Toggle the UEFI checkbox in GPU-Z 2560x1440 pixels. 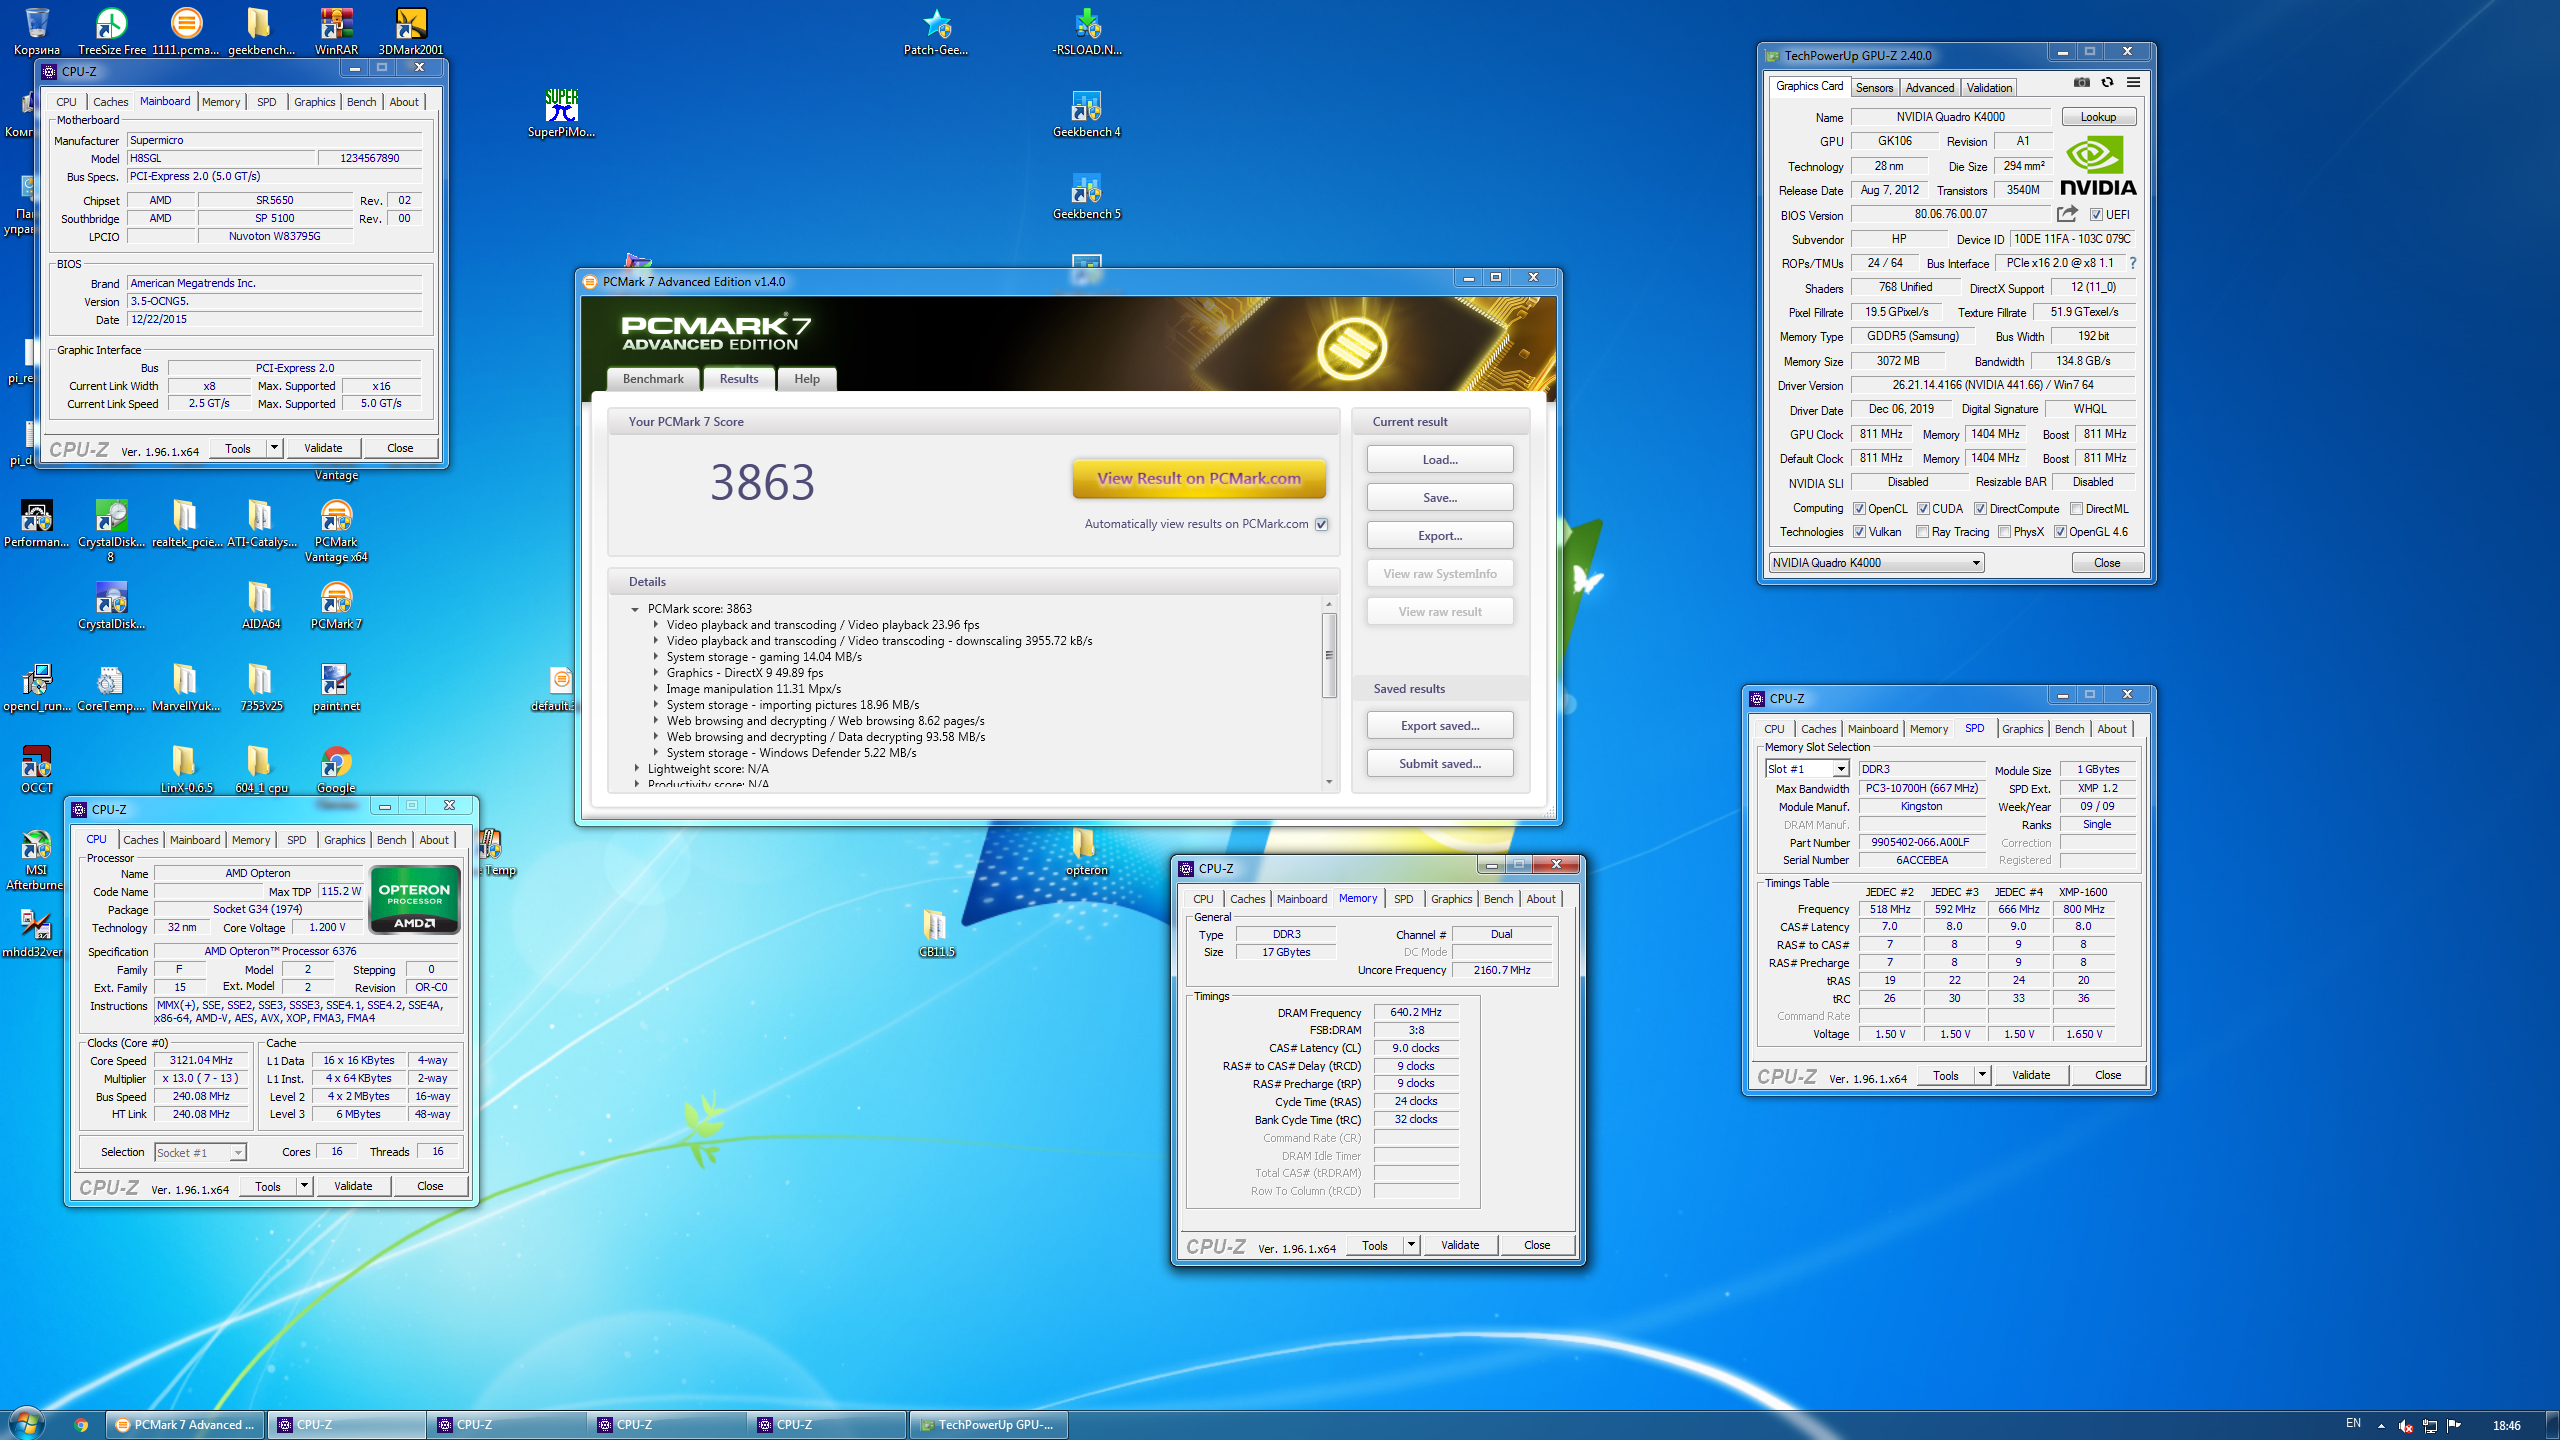pos(2096,215)
